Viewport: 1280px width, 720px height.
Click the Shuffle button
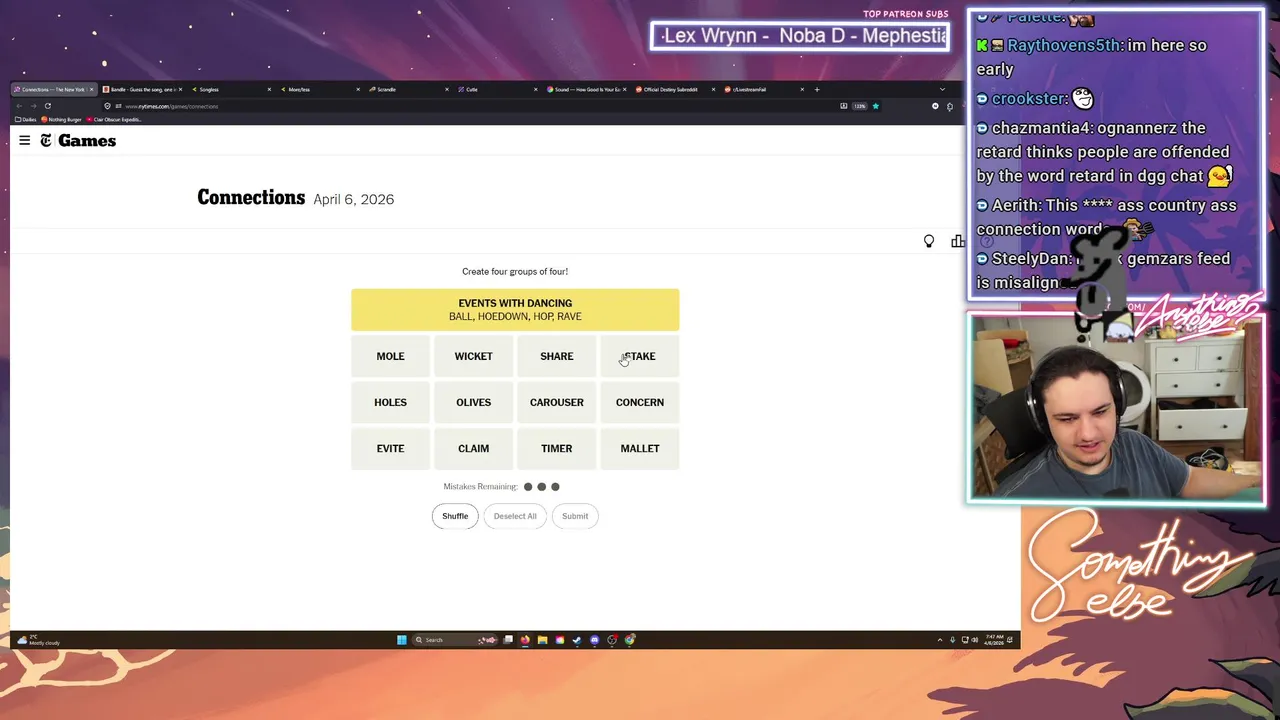pyautogui.click(x=455, y=516)
